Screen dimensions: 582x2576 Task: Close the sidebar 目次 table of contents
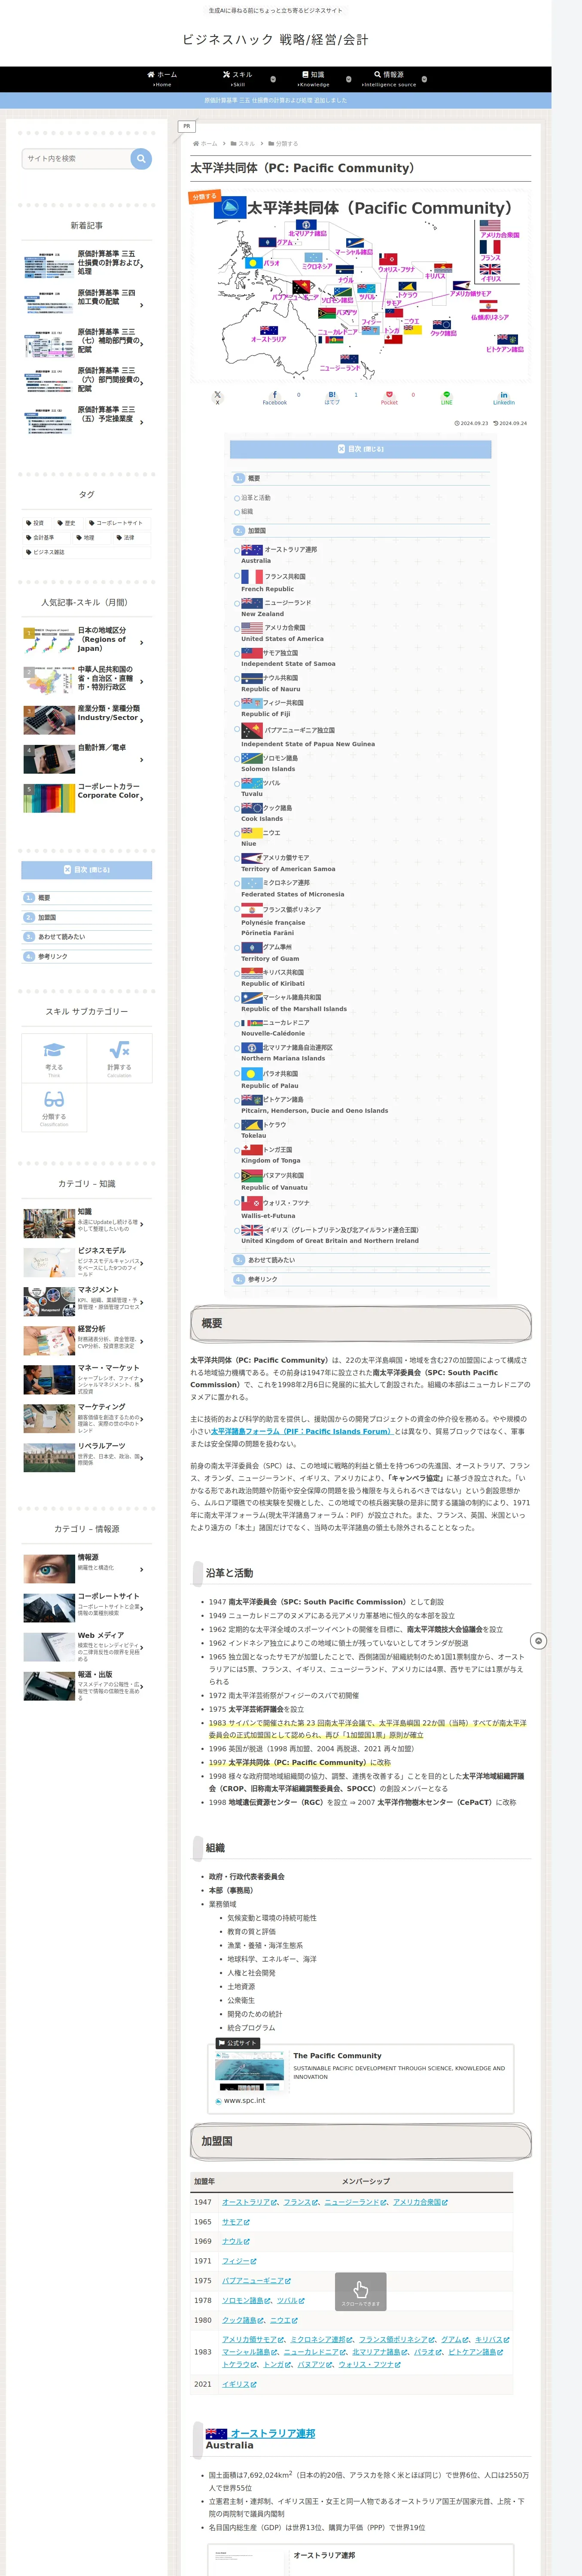coord(87,870)
